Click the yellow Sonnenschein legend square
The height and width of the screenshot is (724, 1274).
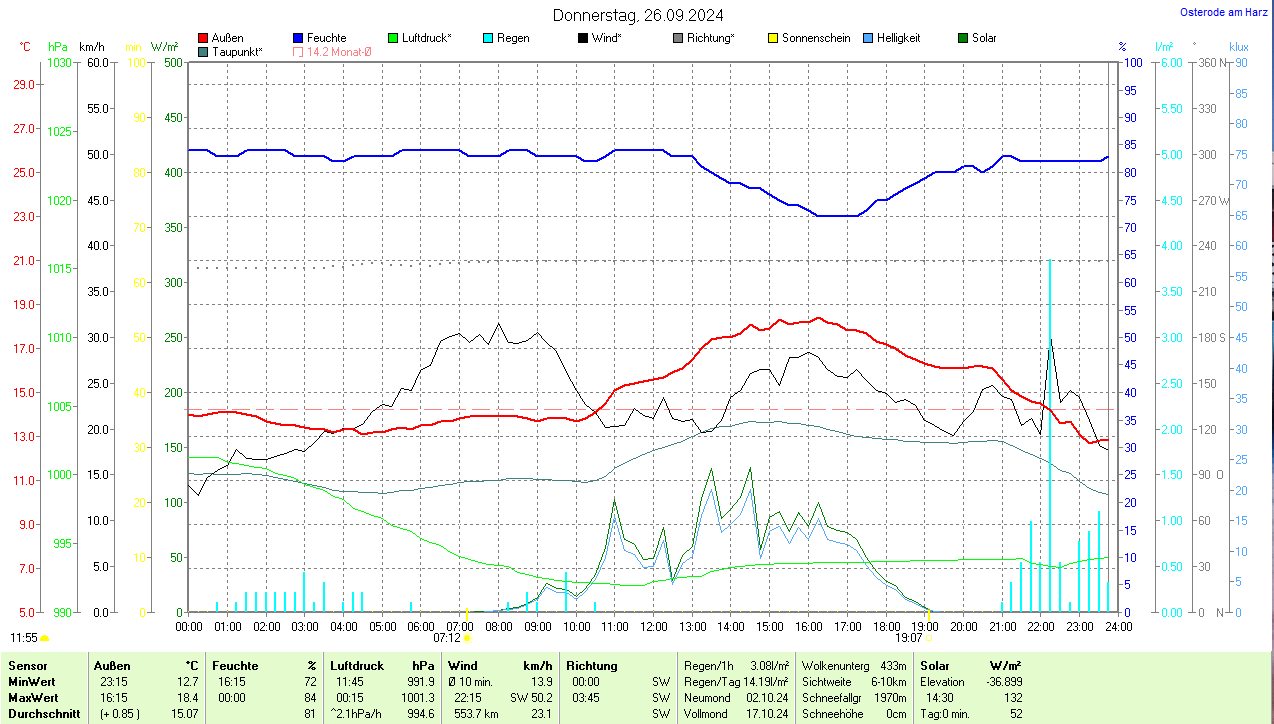773,38
